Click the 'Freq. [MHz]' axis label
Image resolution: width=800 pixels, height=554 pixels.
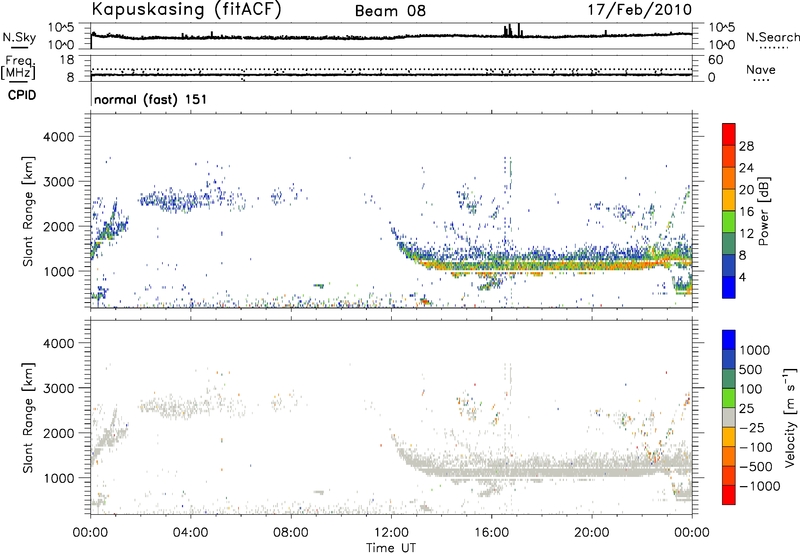[18, 67]
